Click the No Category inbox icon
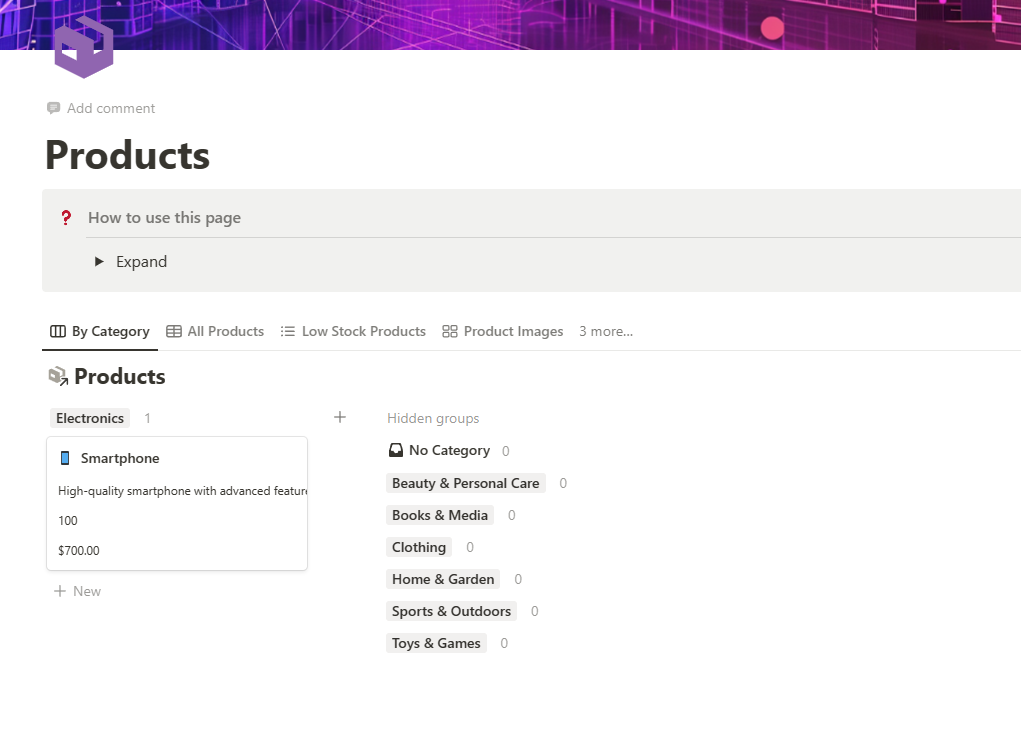This screenshot has width=1021, height=731. (396, 451)
